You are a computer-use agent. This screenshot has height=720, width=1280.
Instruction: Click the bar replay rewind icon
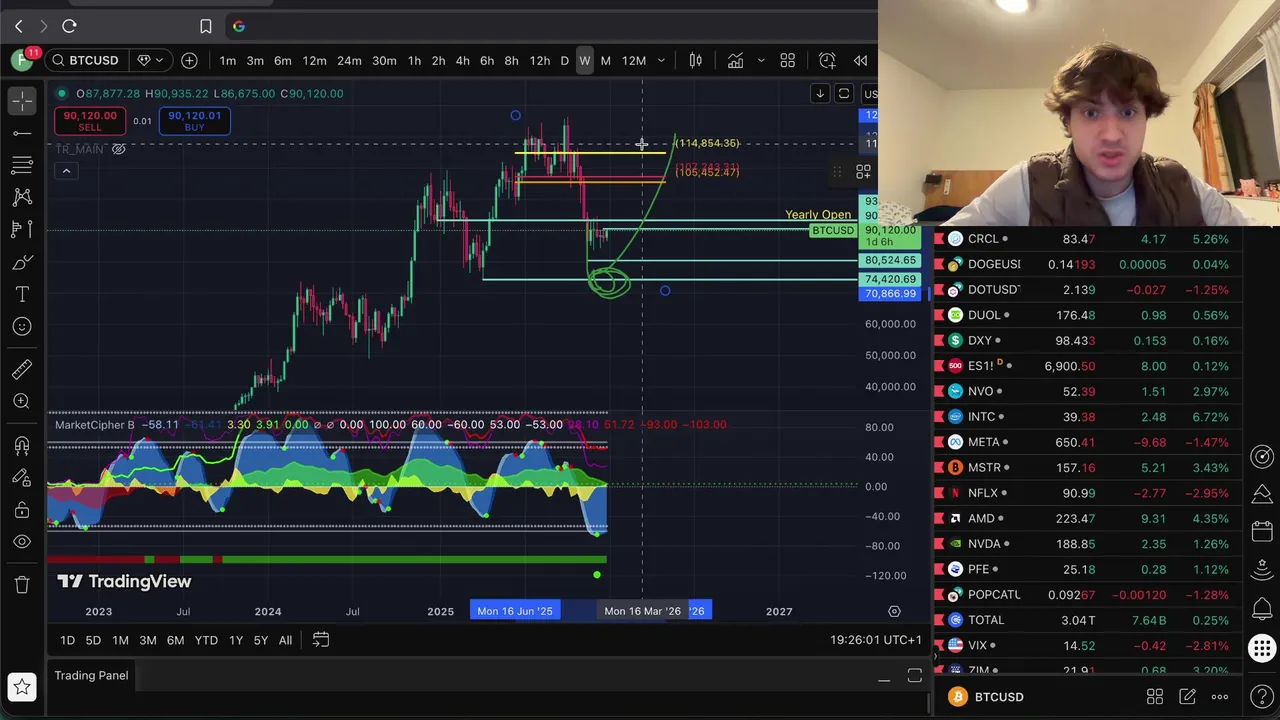pyautogui.click(x=860, y=61)
